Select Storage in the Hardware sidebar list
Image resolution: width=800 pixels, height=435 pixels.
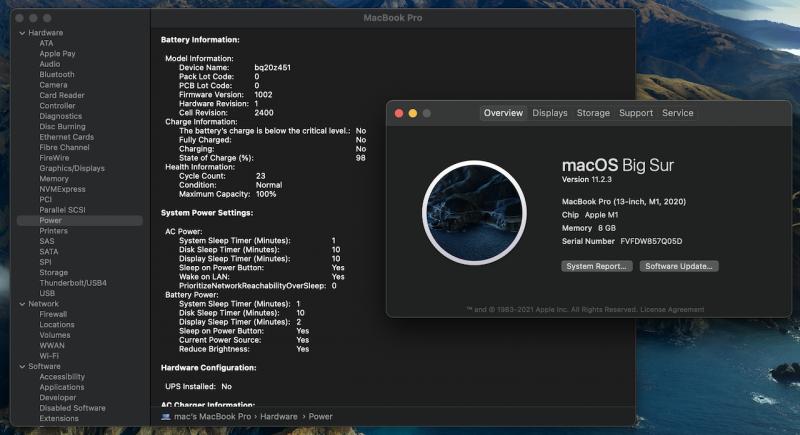tap(54, 273)
